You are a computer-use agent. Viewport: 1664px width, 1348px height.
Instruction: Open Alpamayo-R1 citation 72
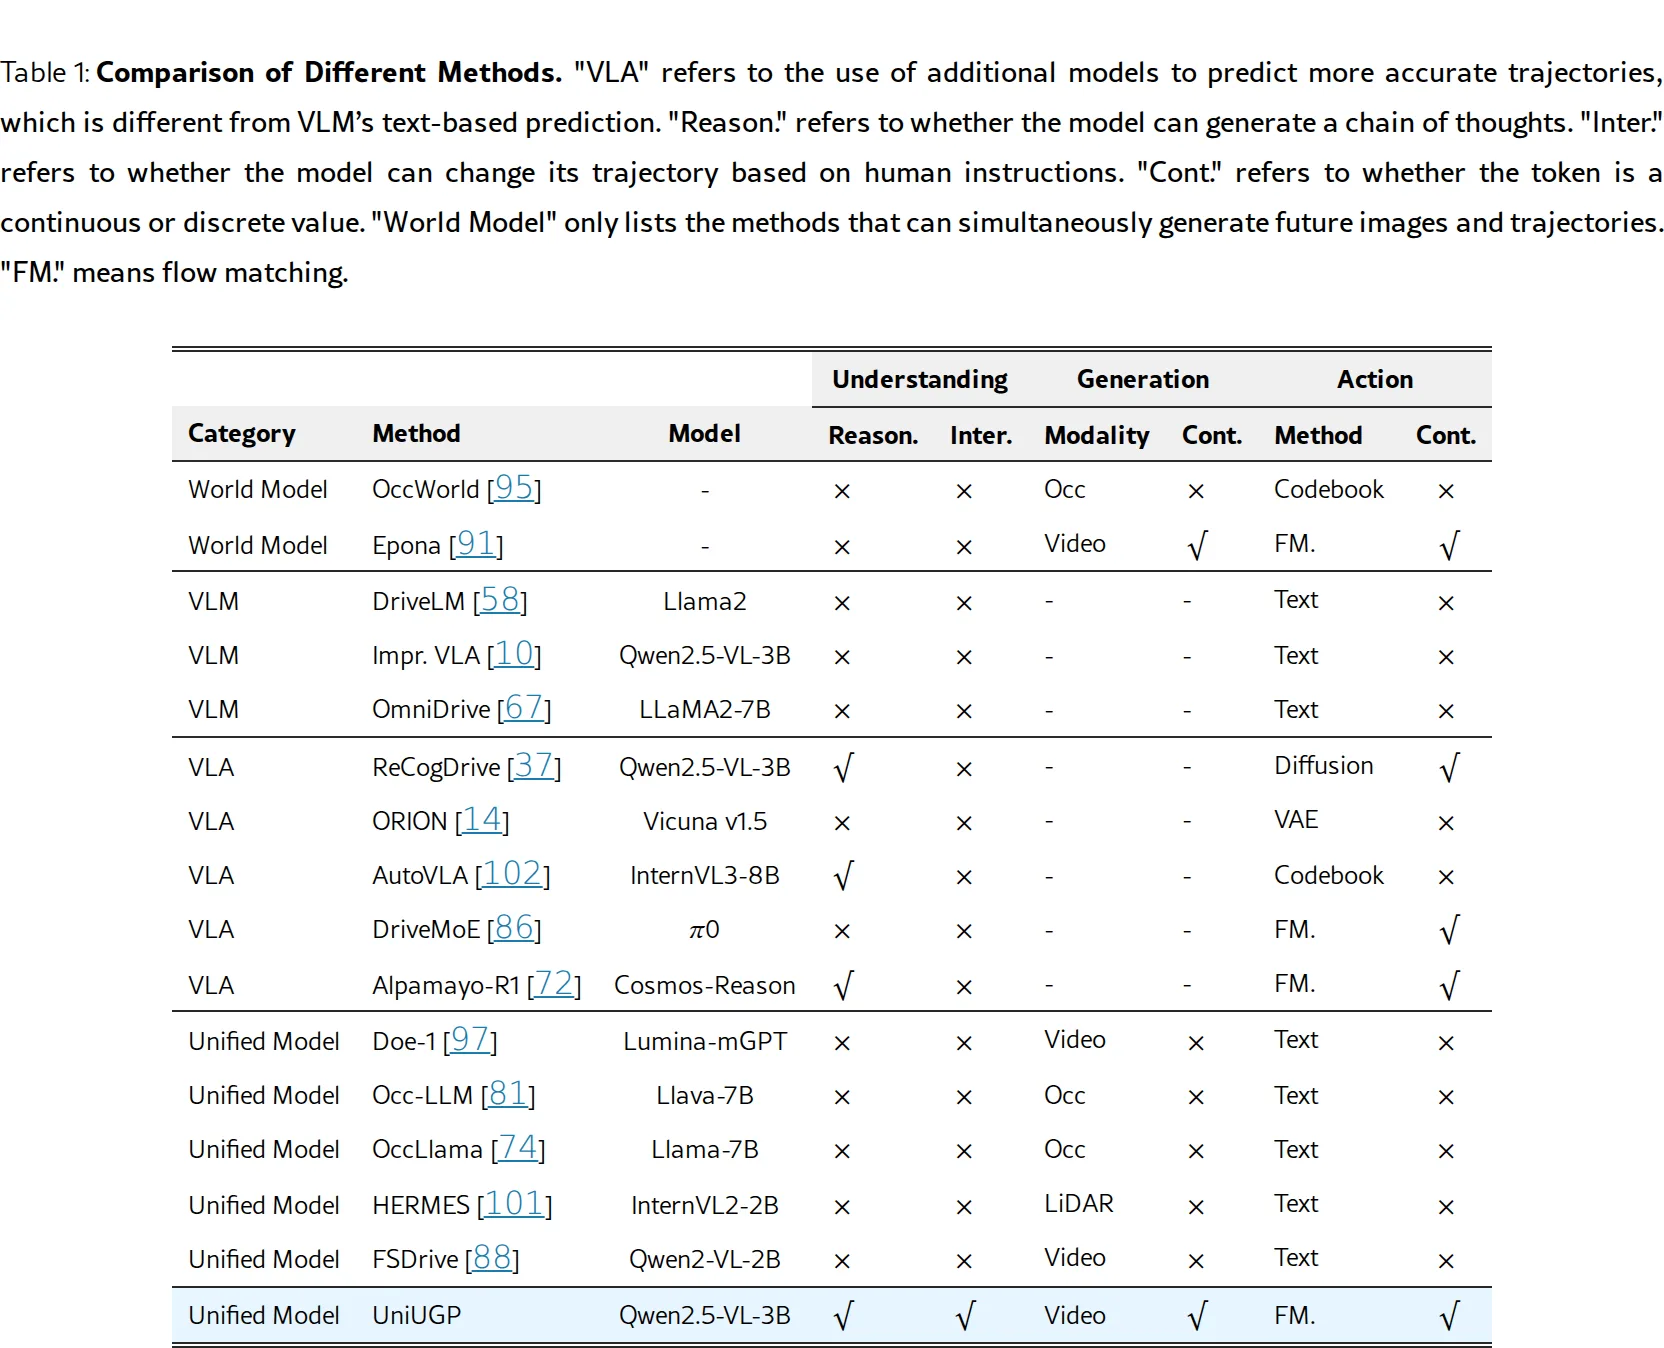click(x=554, y=983)
